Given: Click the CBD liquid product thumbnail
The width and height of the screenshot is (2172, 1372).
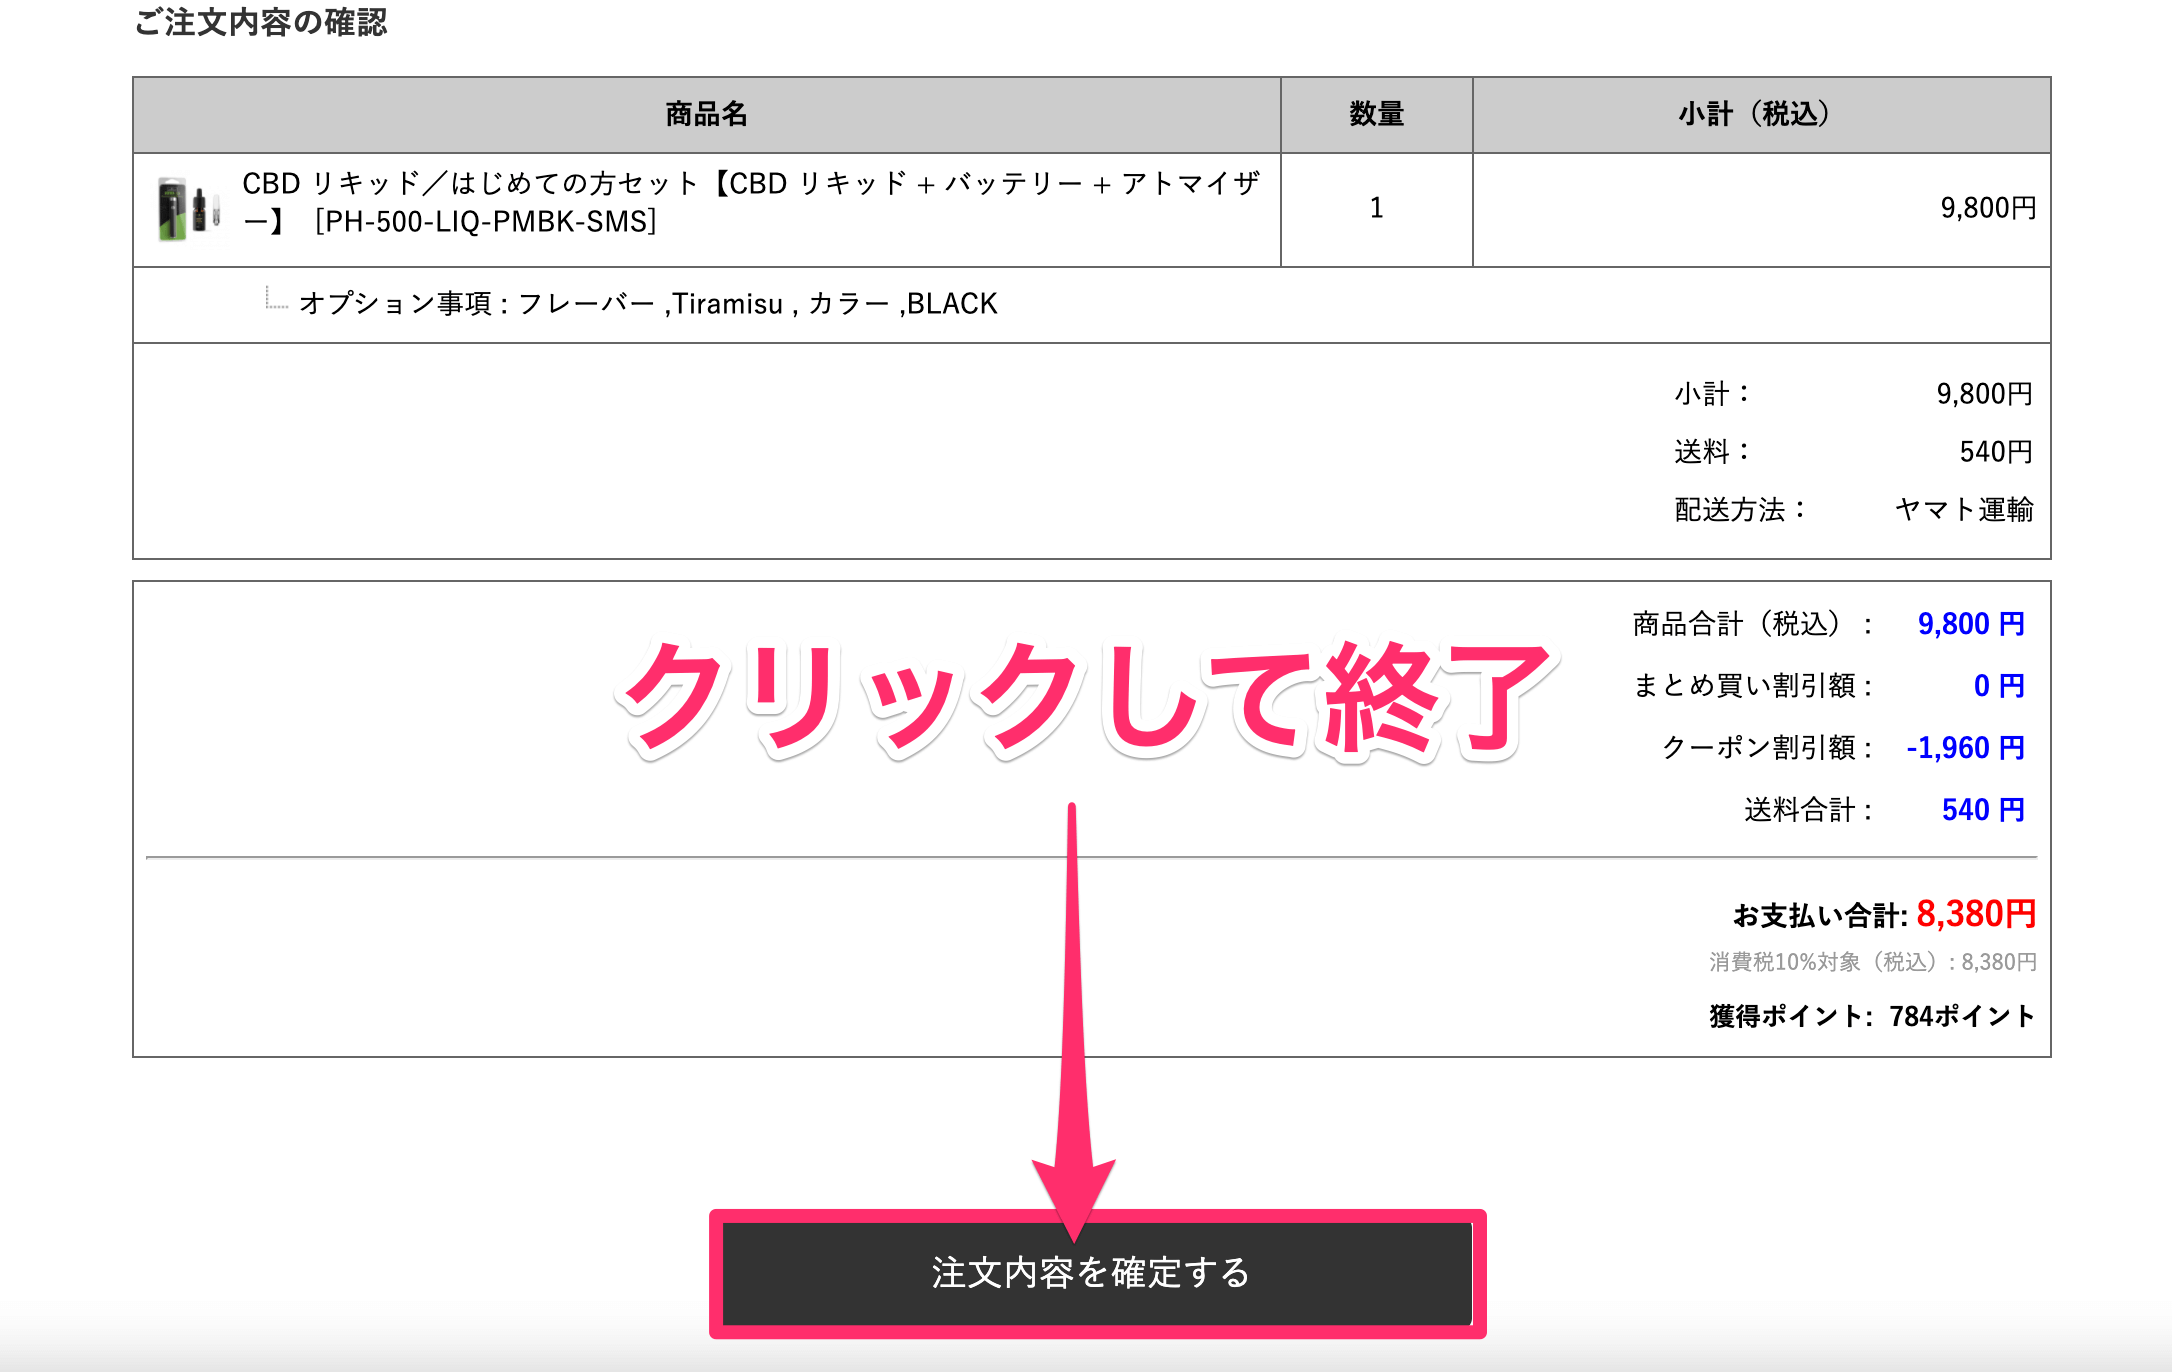Looking at the screenshot, I should tap(187, 209).
